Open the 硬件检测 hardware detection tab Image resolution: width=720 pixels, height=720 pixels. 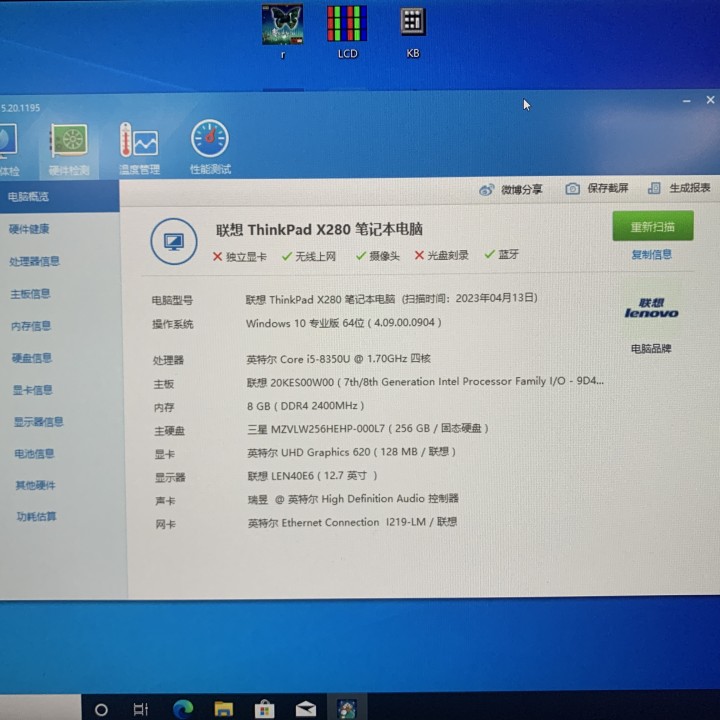click(x=69, y=150)
